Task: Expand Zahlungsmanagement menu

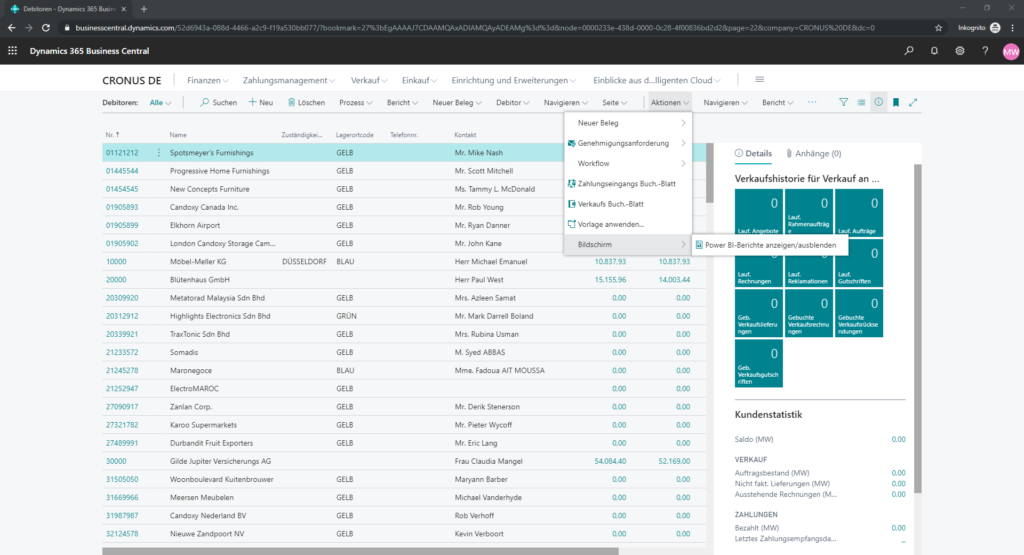Action: tap(289, 80)
